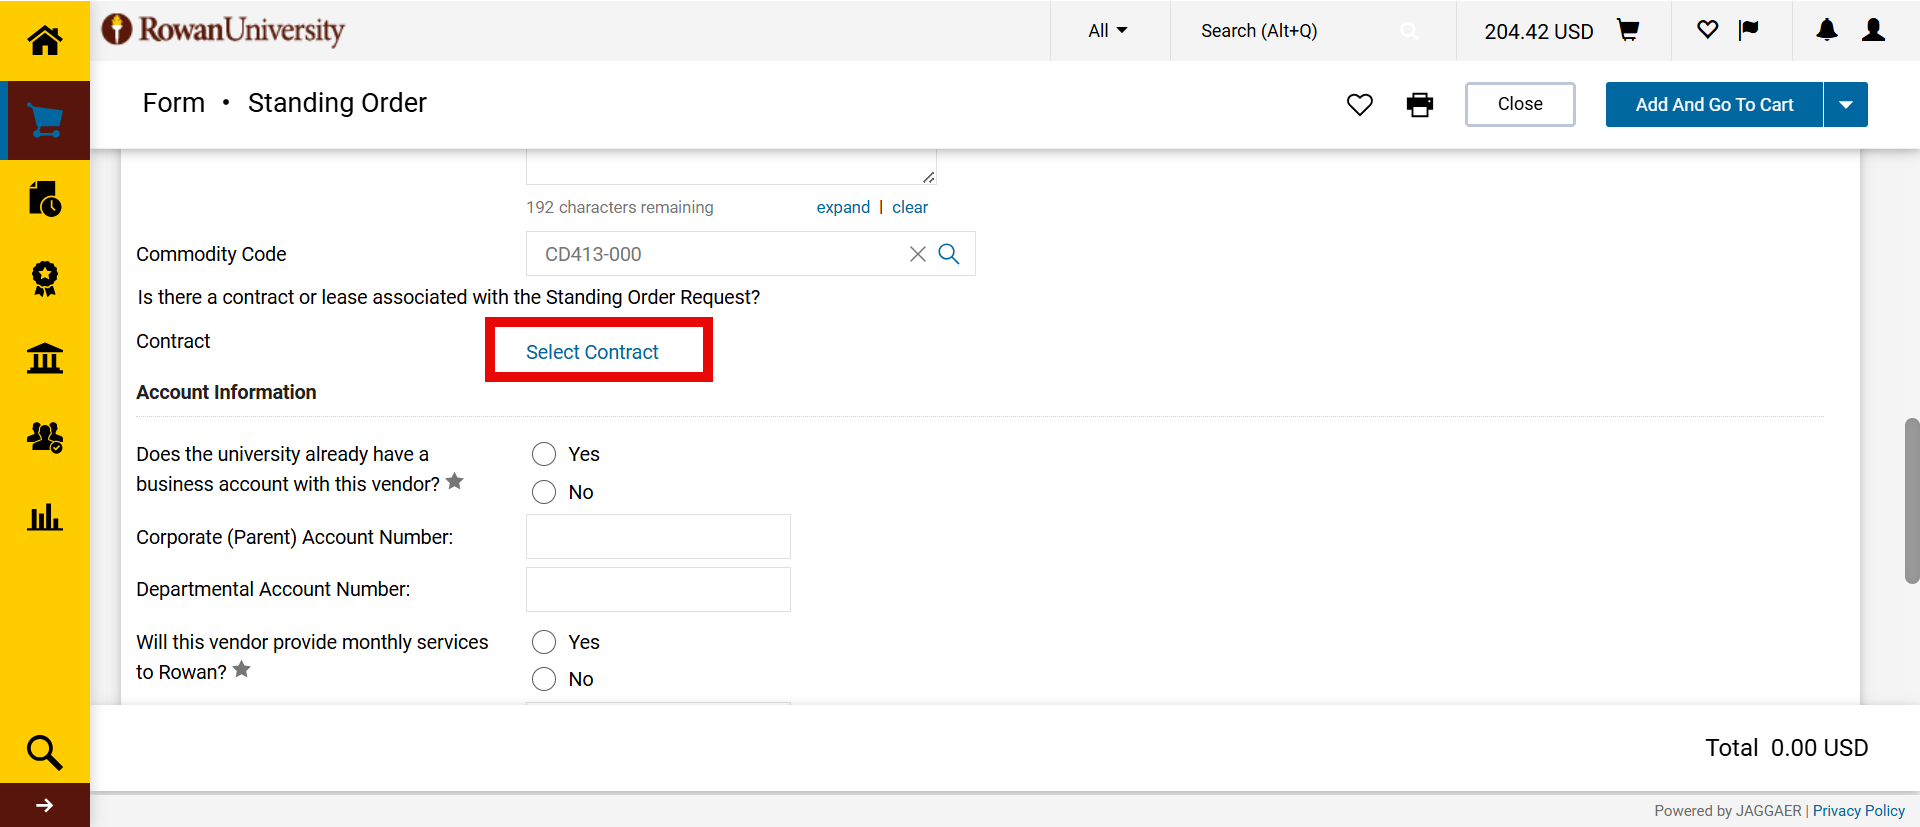The height and width of the screenshot is (827, 1920).
Task: Select Yes for monthly services to Rowan
Action: pos(544,642)
